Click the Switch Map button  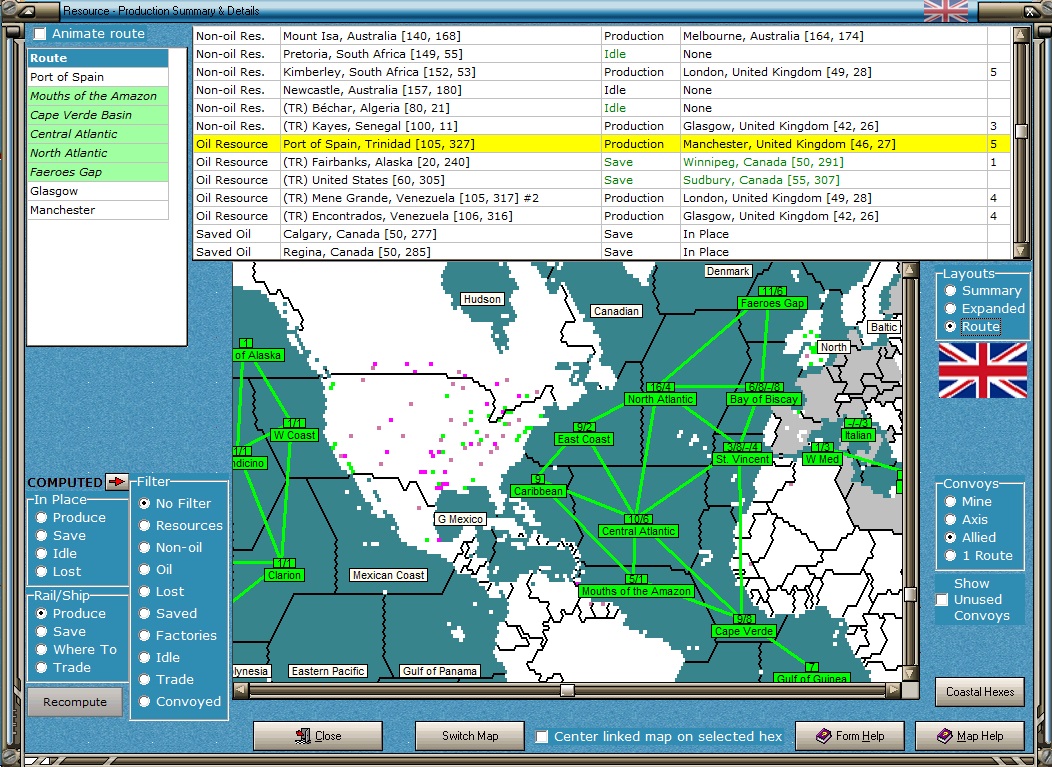tap(470, 736)
